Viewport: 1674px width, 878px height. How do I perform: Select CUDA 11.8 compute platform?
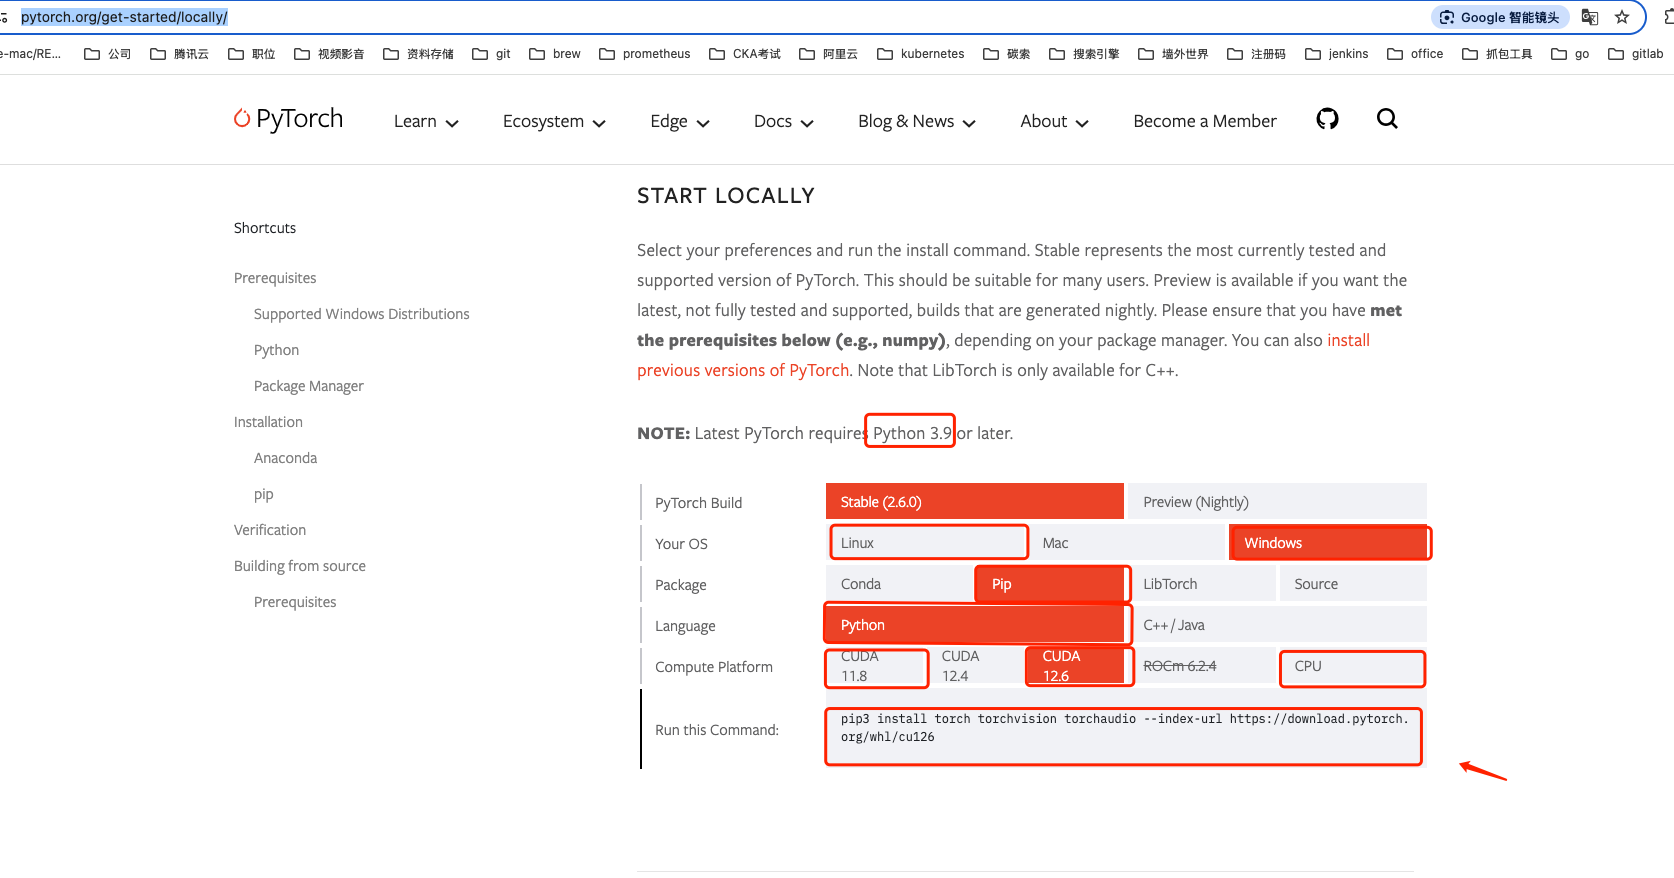click(x=876, y=666)
